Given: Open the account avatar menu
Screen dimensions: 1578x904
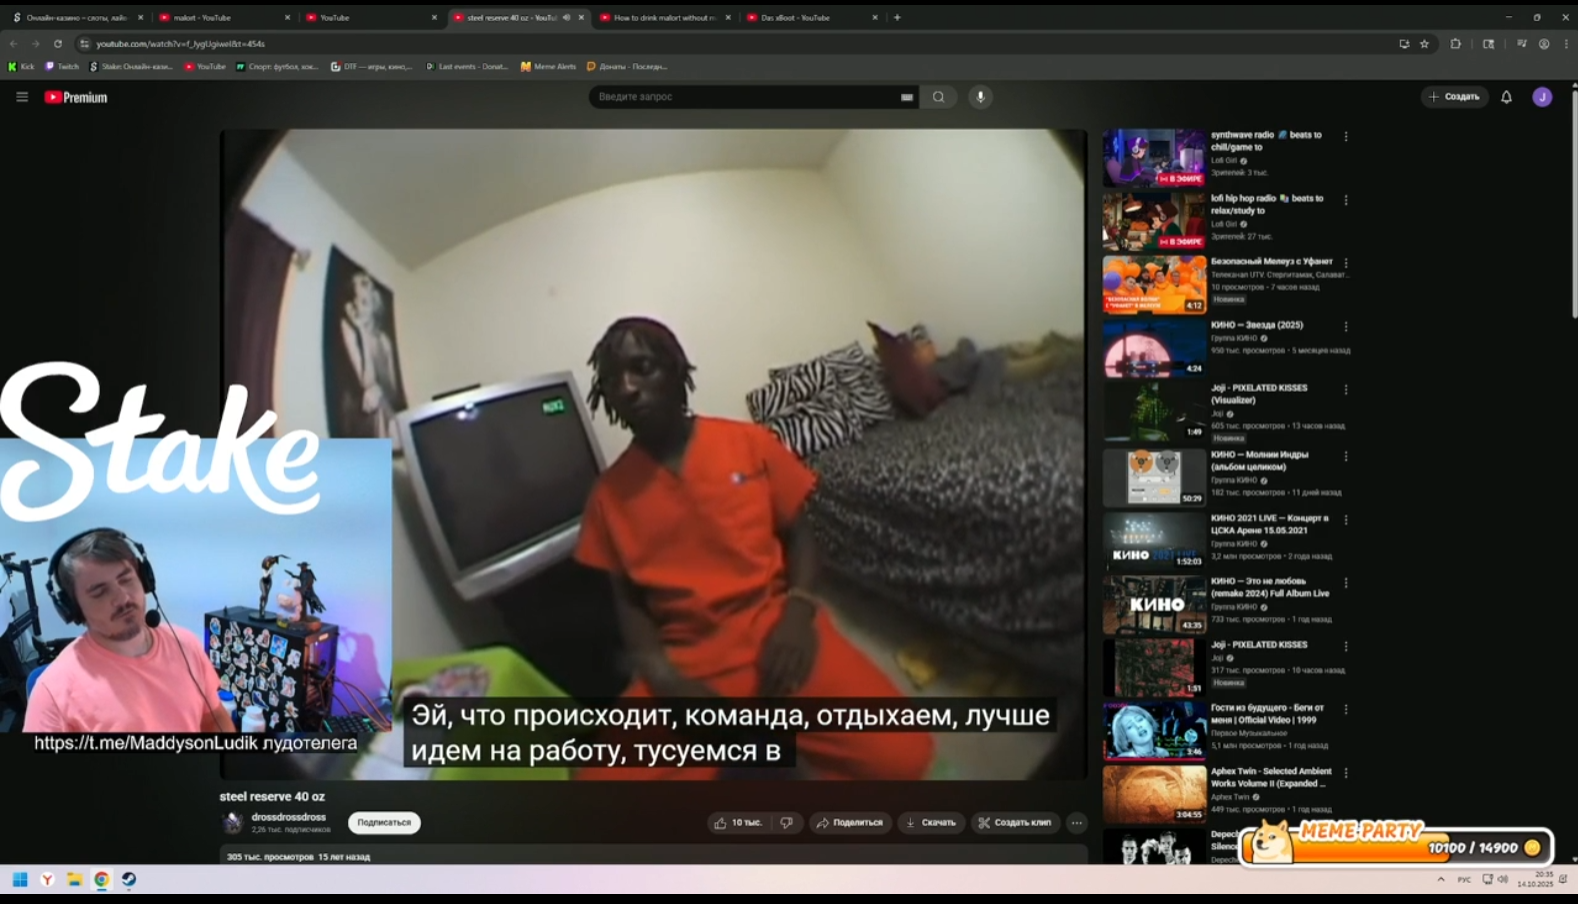Looking at the screenshot, I should 1542,97.
